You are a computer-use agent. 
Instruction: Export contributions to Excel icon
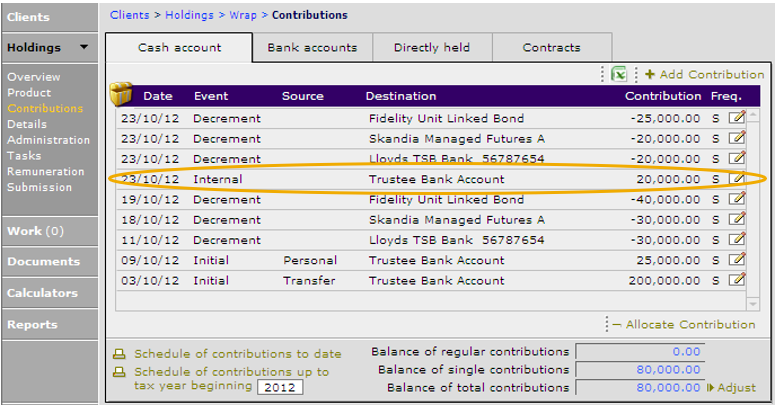[619, 75]
